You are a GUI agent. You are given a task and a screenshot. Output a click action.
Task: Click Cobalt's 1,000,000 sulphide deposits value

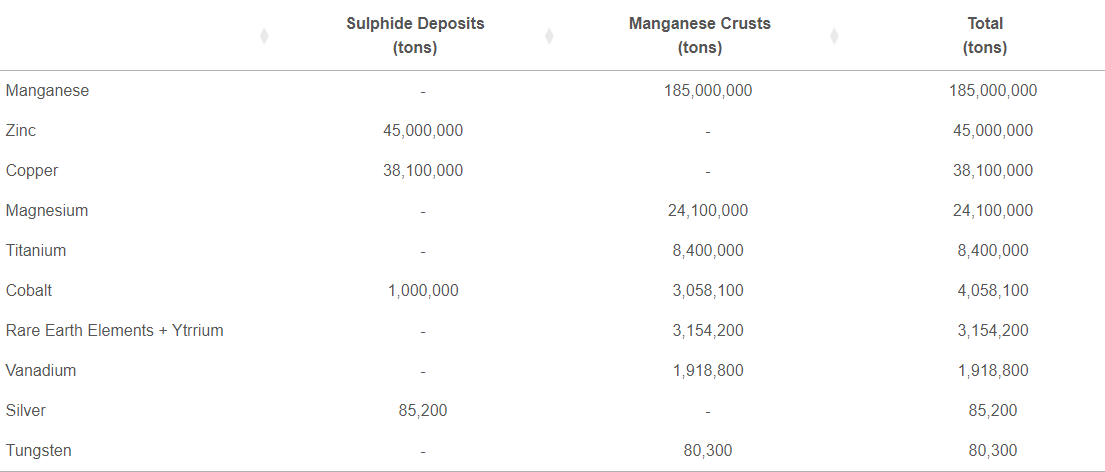(423, 290)
